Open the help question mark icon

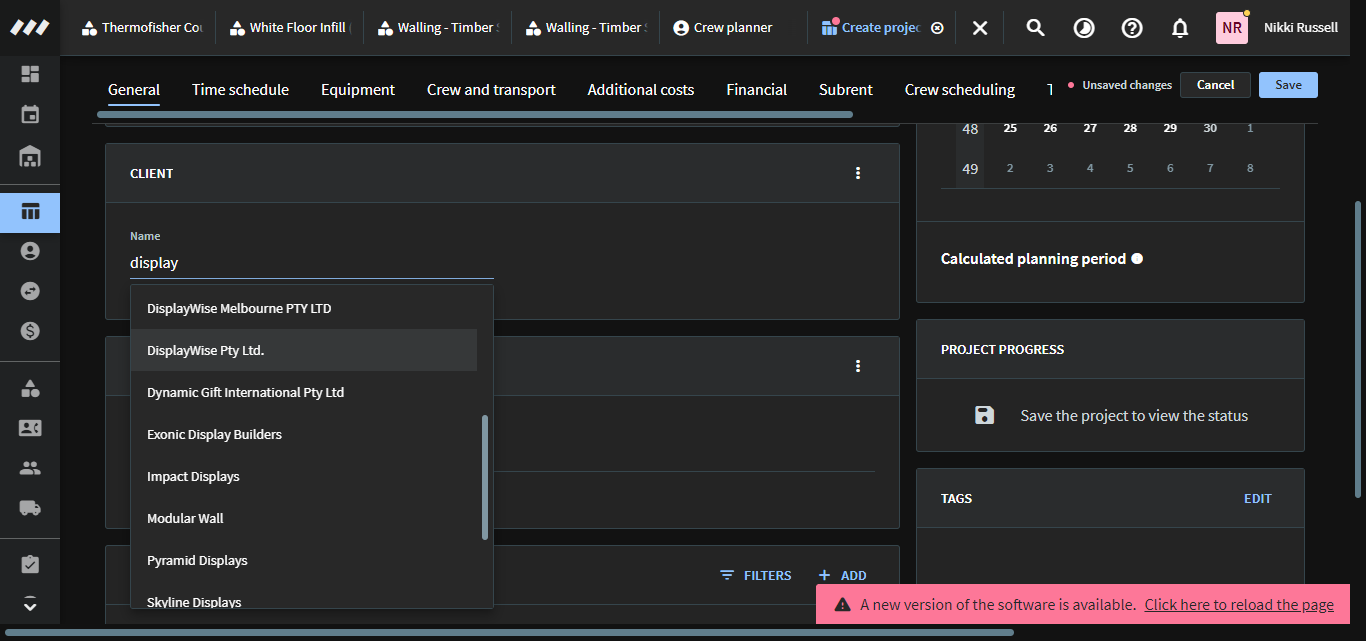pyautogui.click(x=1132, y=28)
